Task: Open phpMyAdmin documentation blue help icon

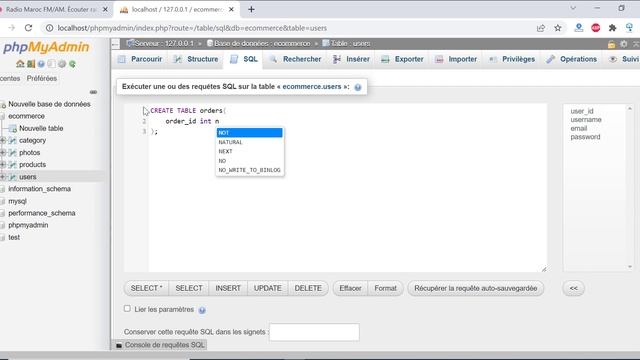Action: point(41,64)
